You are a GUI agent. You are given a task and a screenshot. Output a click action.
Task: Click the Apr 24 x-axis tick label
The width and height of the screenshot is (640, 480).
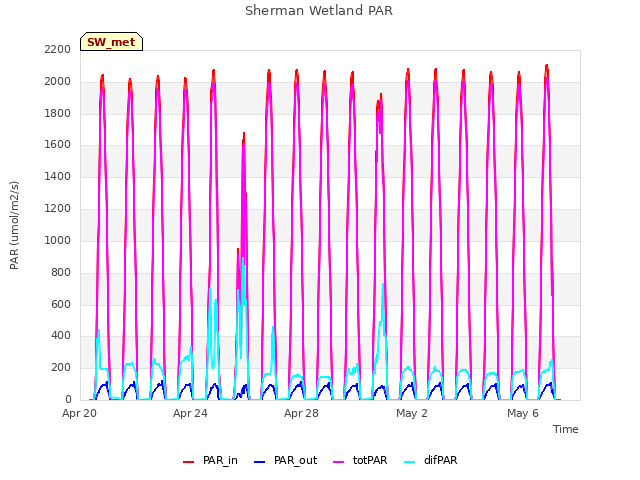coord(190,413)
